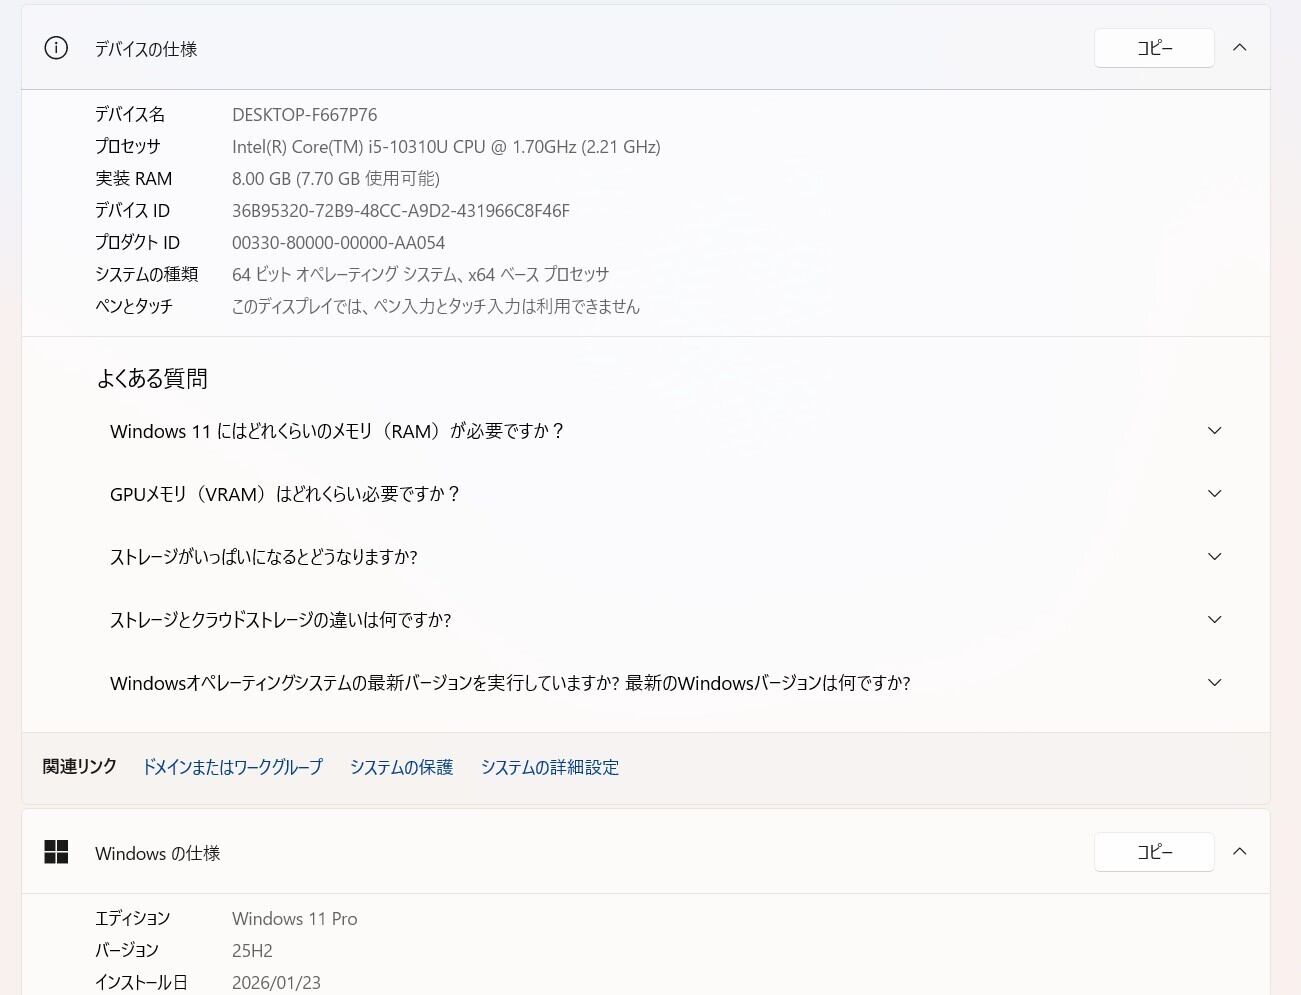Click the 実装 RAM label
Image resolution: width=1301 pixels, height=995 pixels.
point(134,179)
